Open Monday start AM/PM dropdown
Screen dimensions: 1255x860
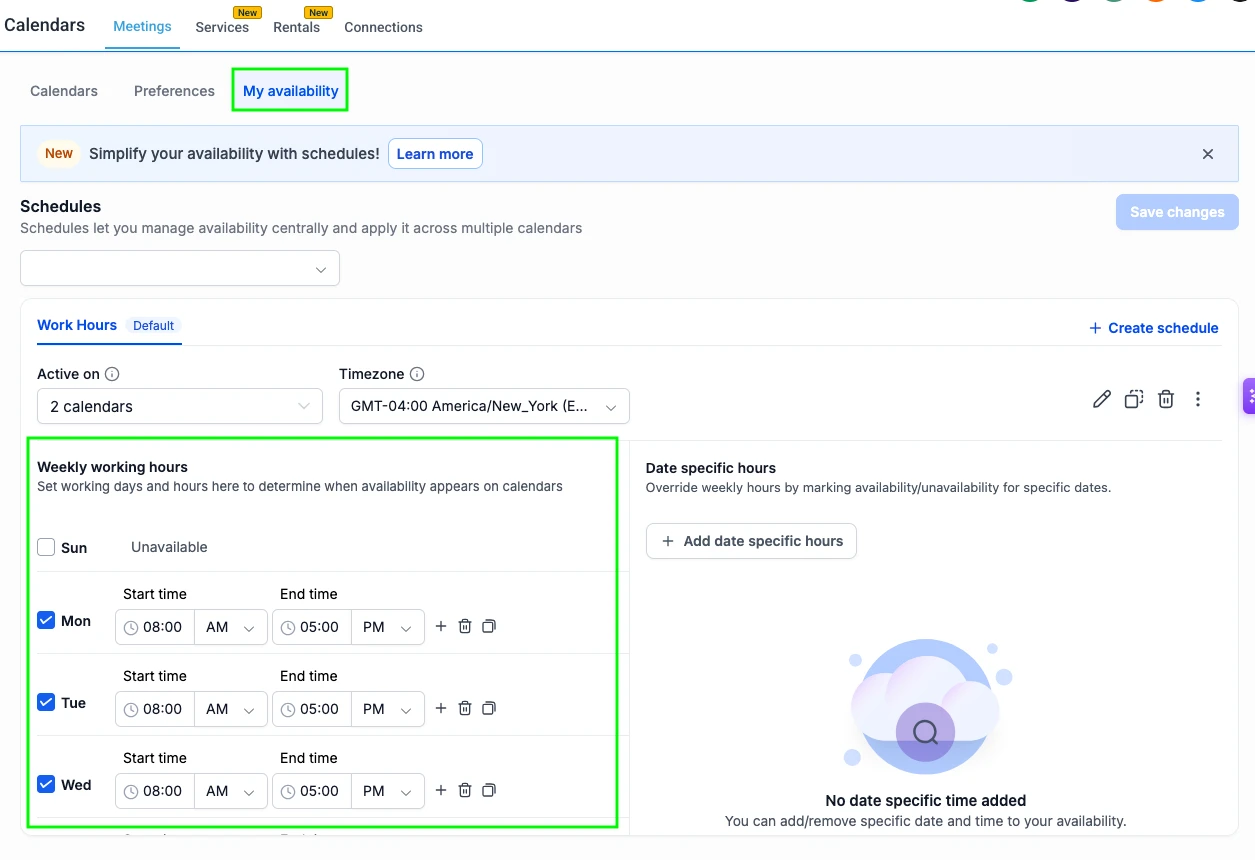[231, 627]
